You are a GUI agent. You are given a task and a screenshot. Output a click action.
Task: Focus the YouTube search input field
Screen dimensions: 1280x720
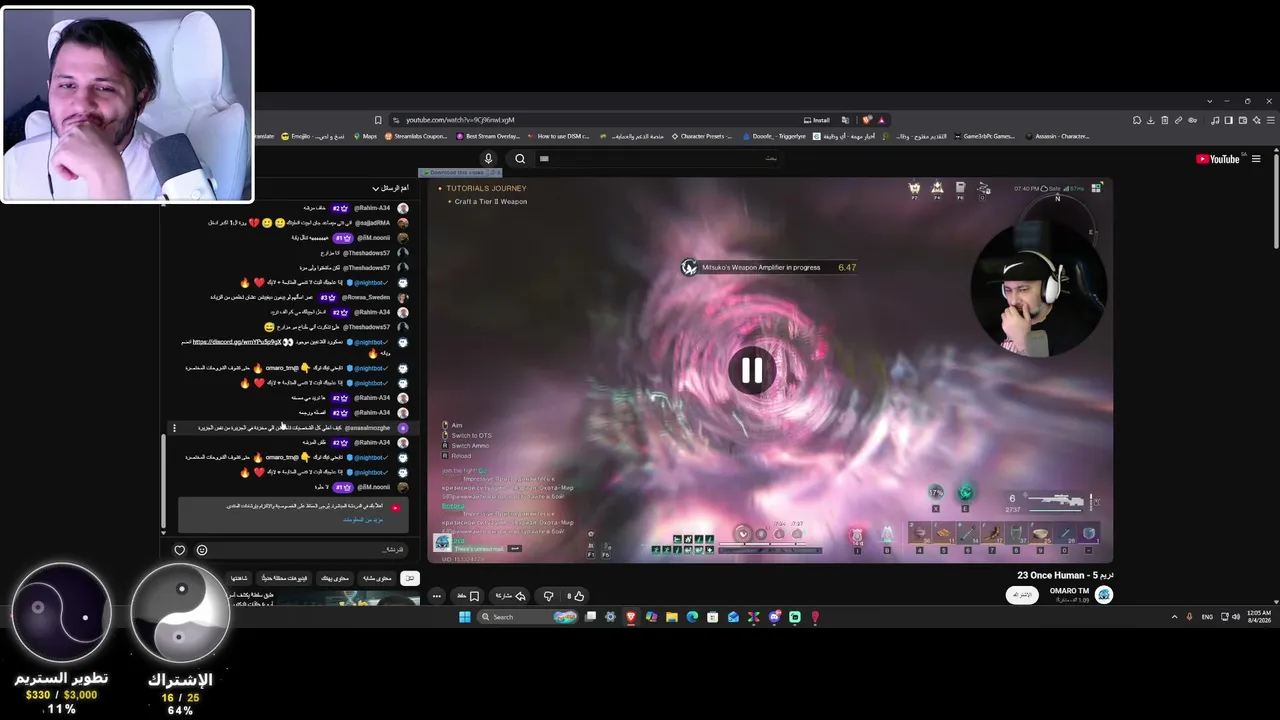tap(660, 158)
